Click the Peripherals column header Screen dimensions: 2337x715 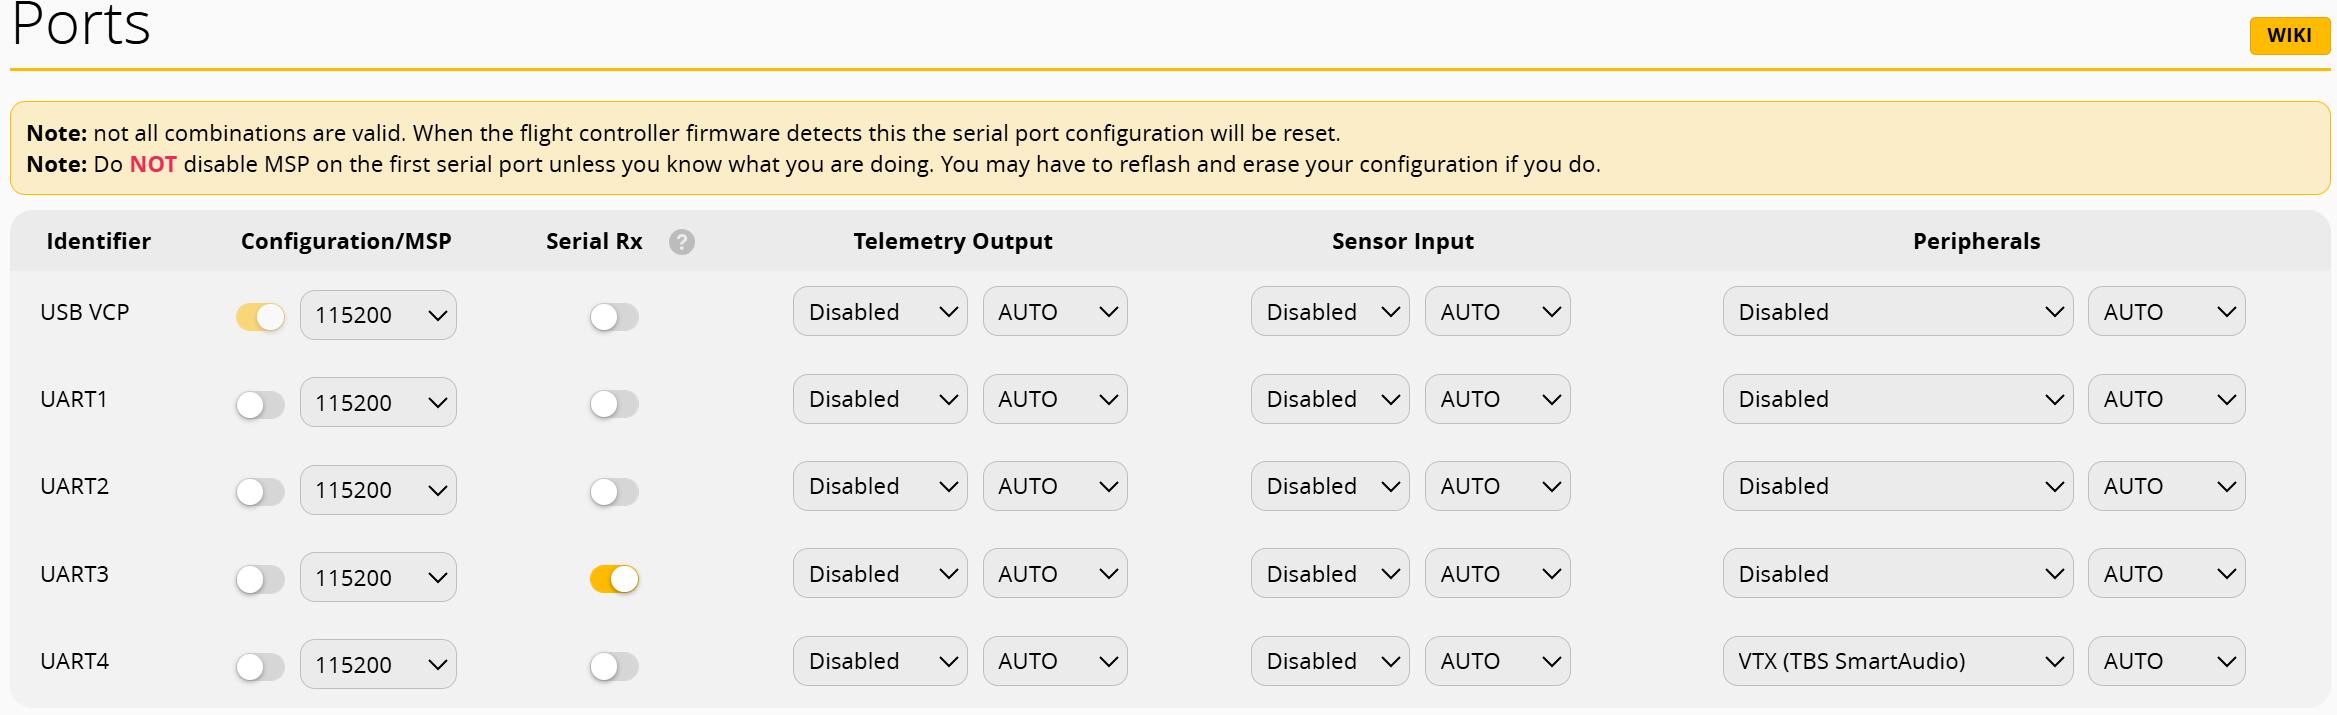click(x=1975, y=241)
